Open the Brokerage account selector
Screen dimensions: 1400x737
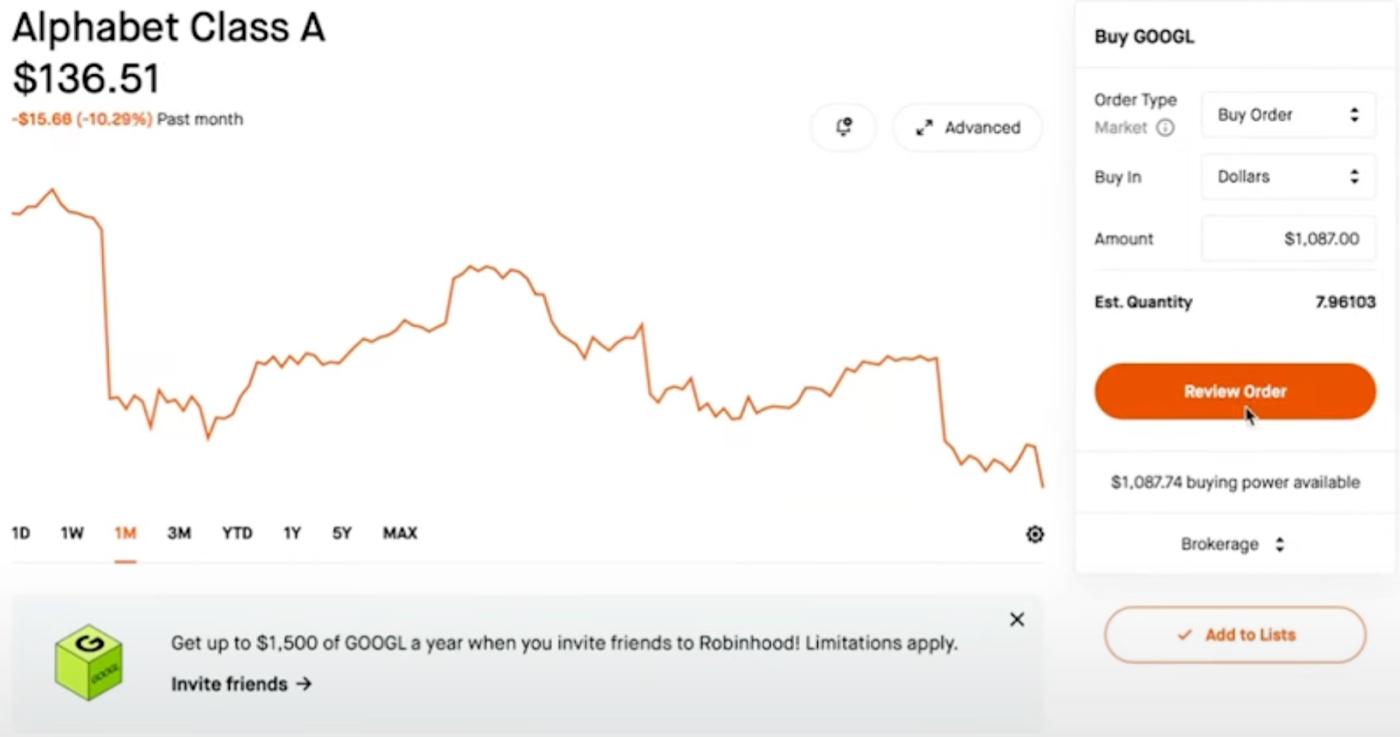pyautogui.click(x=1232, y=545)
